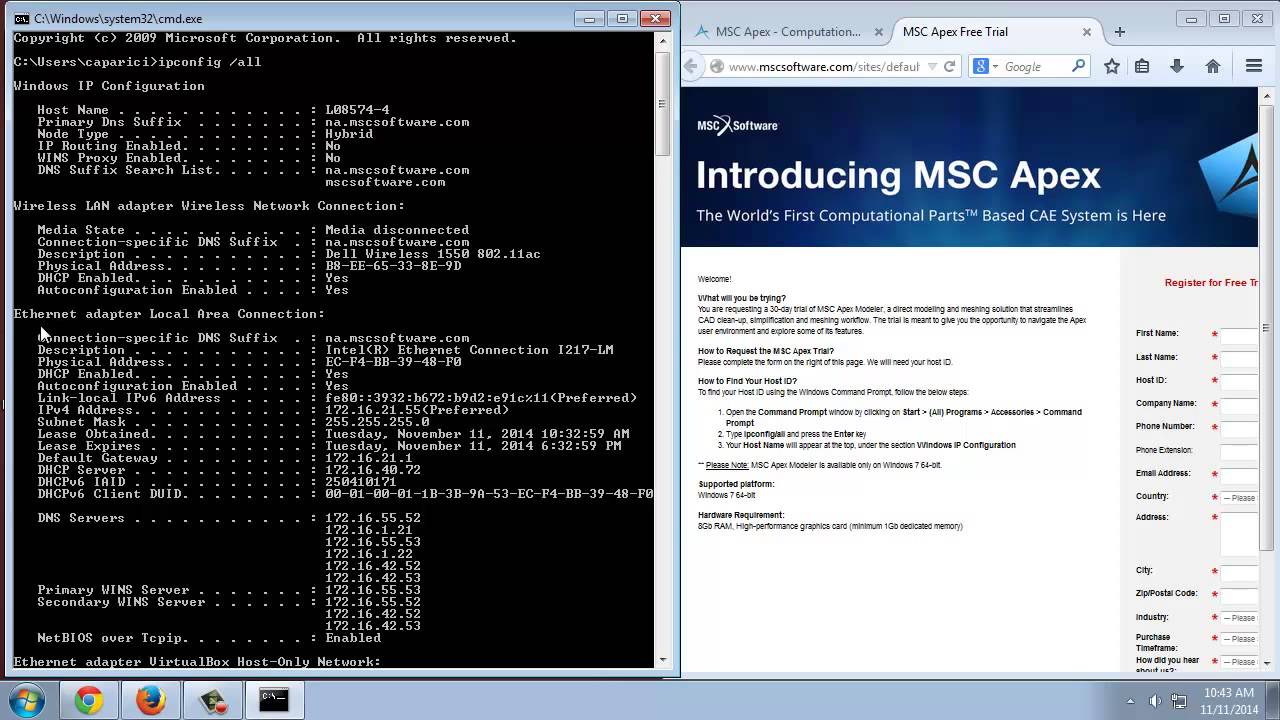Click the Last Name input field
The image size is (1280, 720).
tap(1239, 358)
